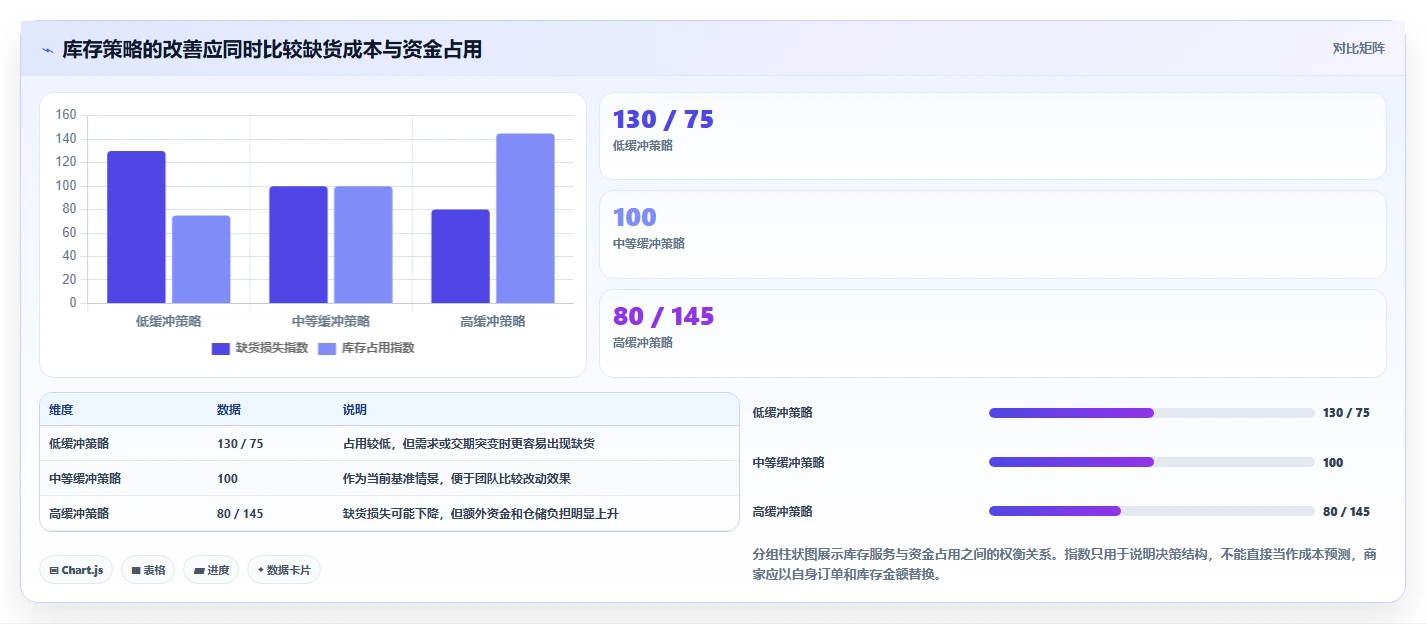Click the 表格 tag chip
The height and width of the screenshot is (624, 1426).
tap(148, 570)
